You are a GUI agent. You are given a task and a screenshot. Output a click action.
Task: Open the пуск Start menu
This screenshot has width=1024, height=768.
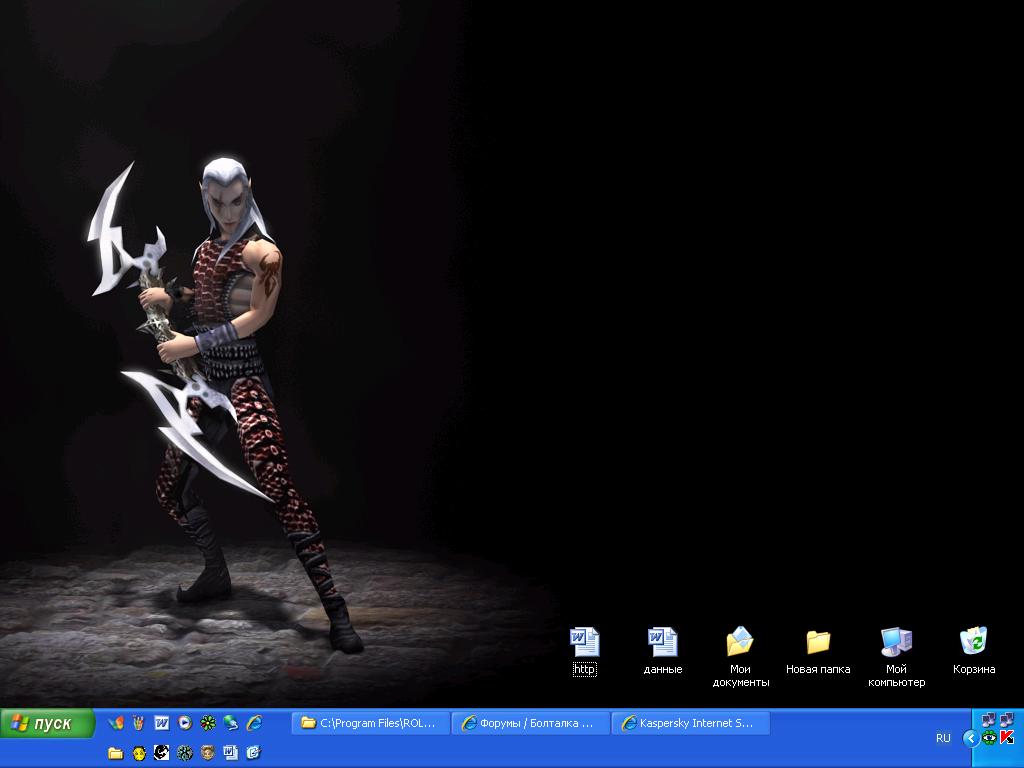[47, 723]
